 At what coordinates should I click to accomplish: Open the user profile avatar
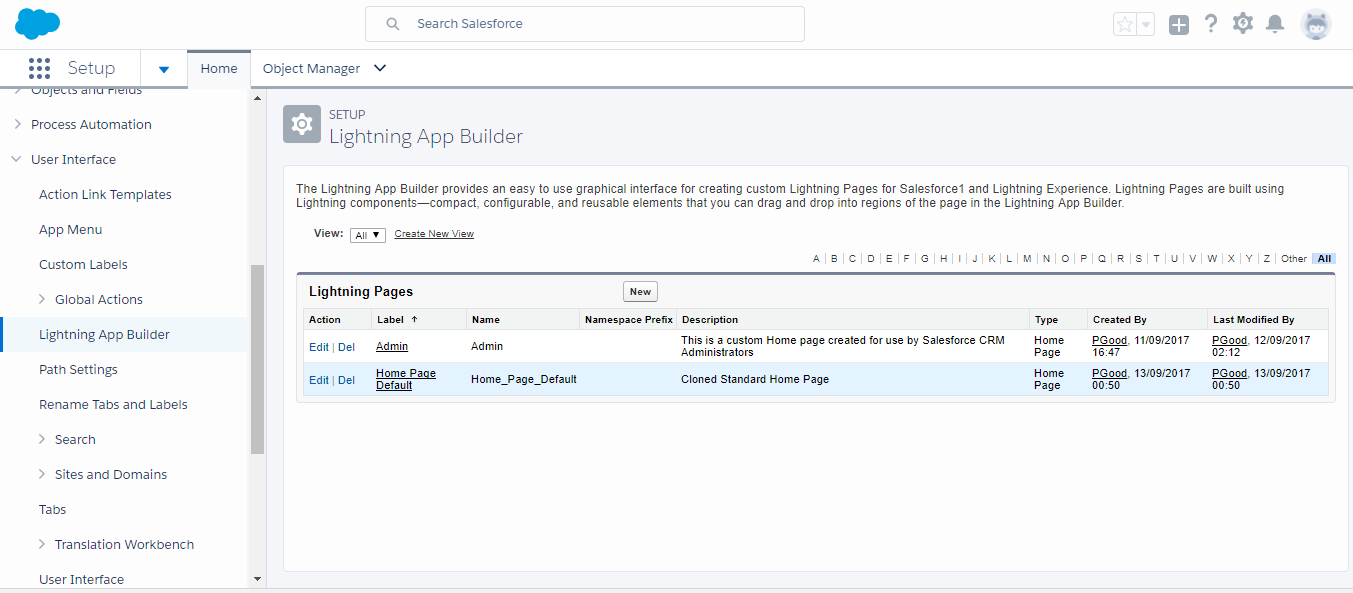(1316, 24)
